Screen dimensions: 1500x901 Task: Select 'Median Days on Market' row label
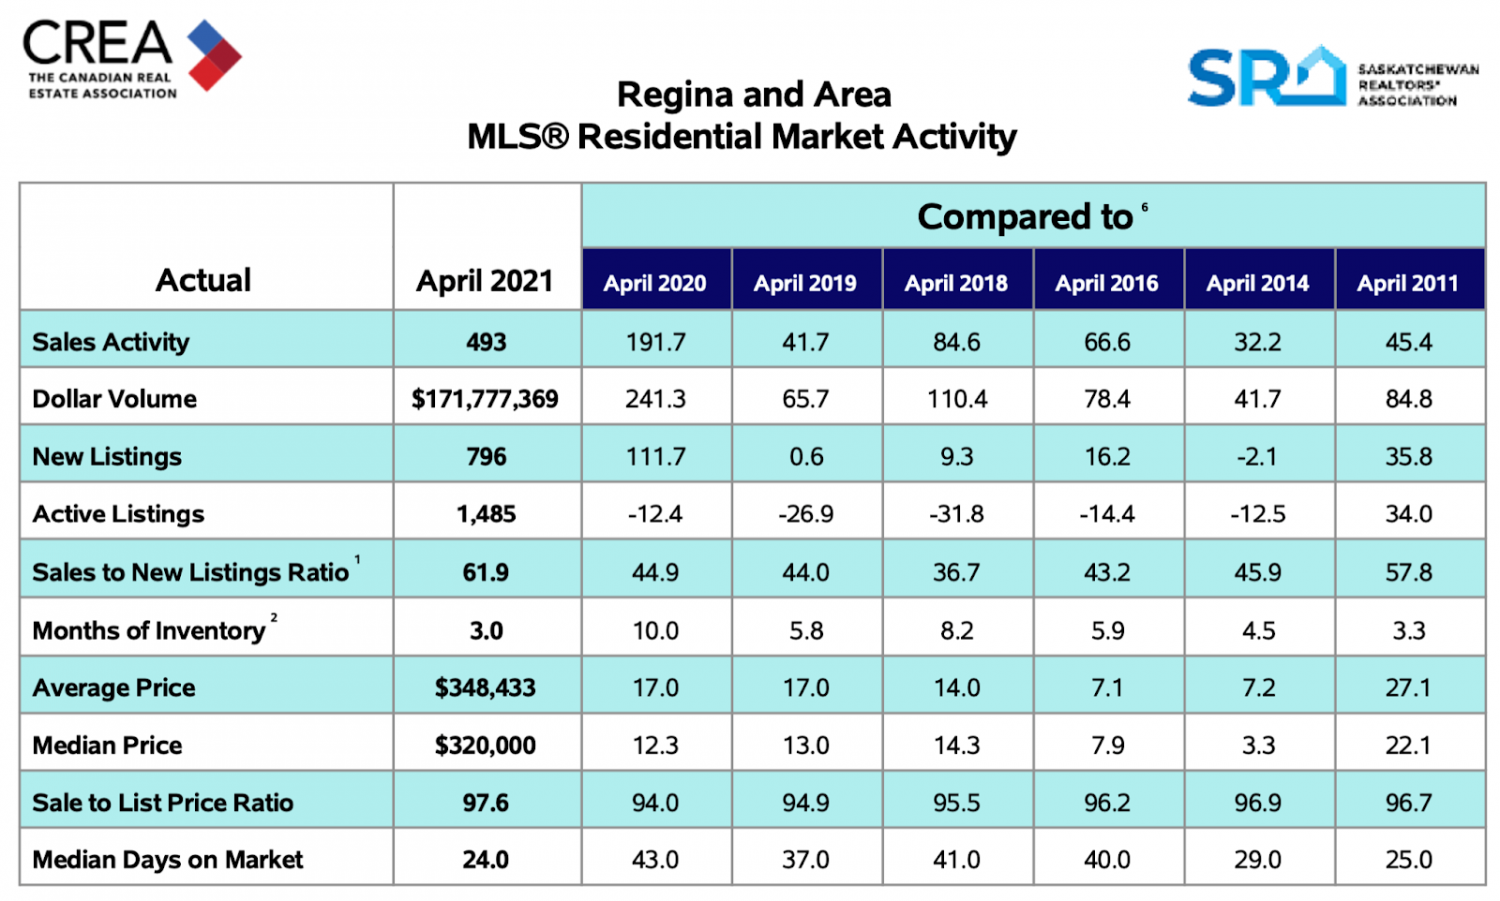167,860
